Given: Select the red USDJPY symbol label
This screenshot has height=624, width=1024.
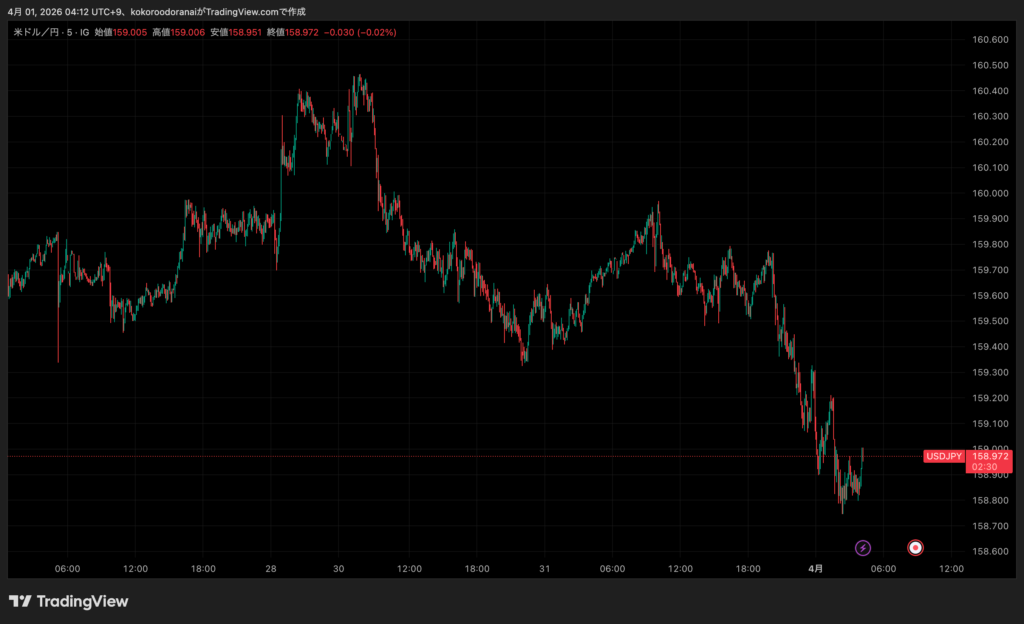Looking at the screenshot, I should tap(944, 456).
